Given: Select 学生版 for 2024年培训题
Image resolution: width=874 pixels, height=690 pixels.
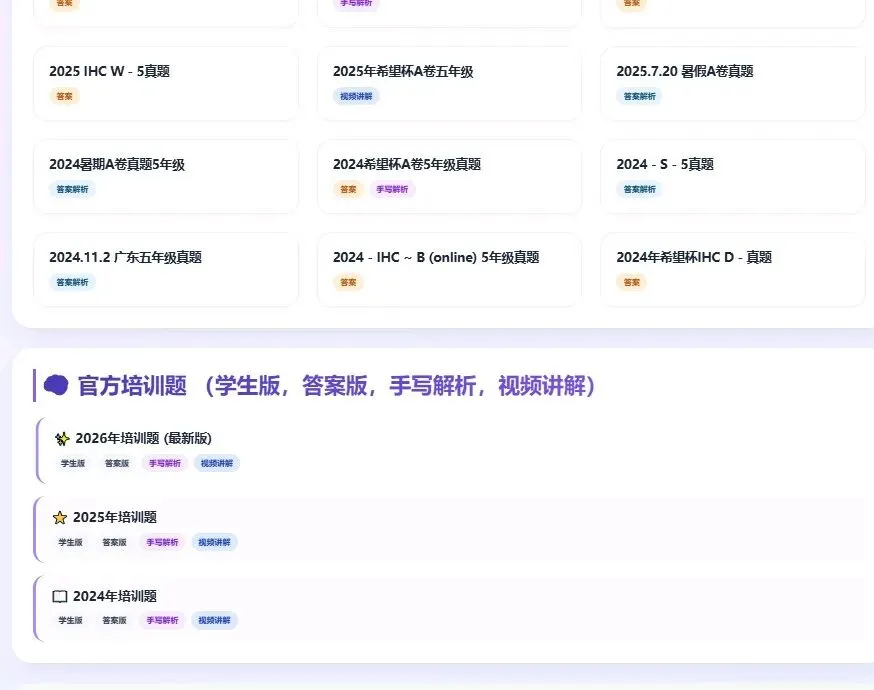Looking at the screenshot, I should point(71,620).
